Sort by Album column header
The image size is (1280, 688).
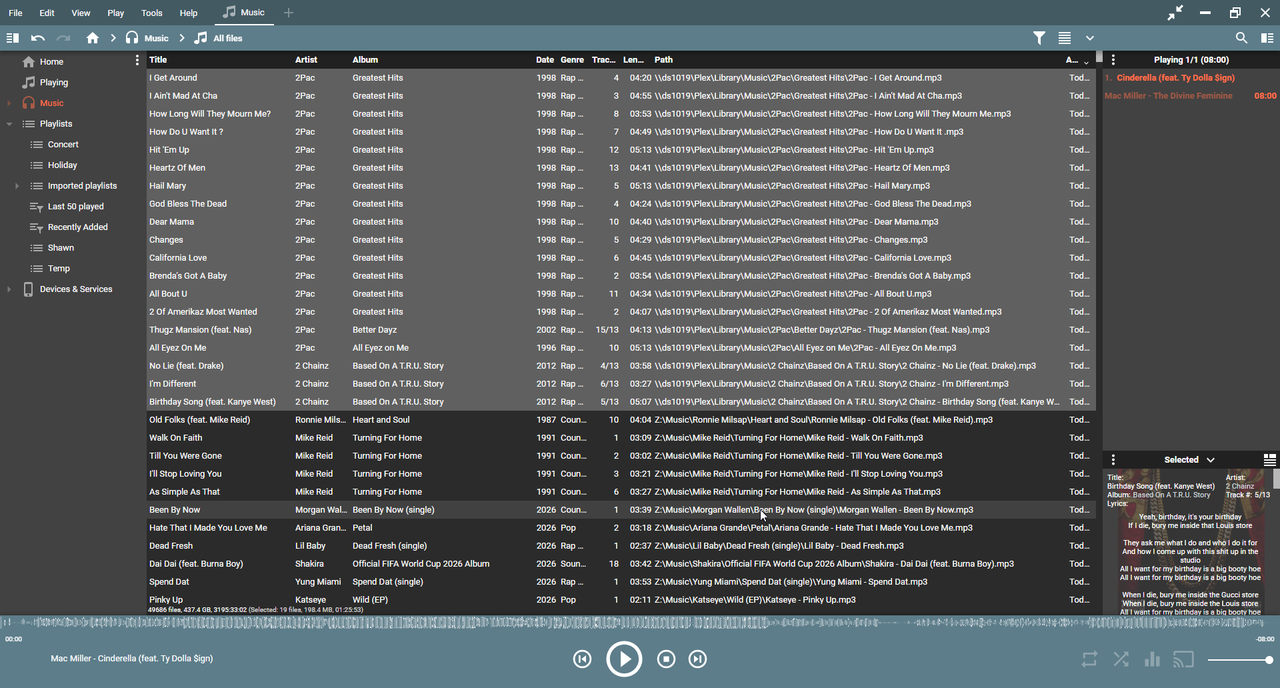point(441,60)
